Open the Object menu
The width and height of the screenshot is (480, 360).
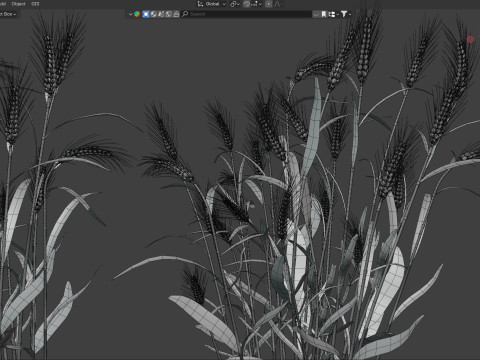(x=18, y=4)
